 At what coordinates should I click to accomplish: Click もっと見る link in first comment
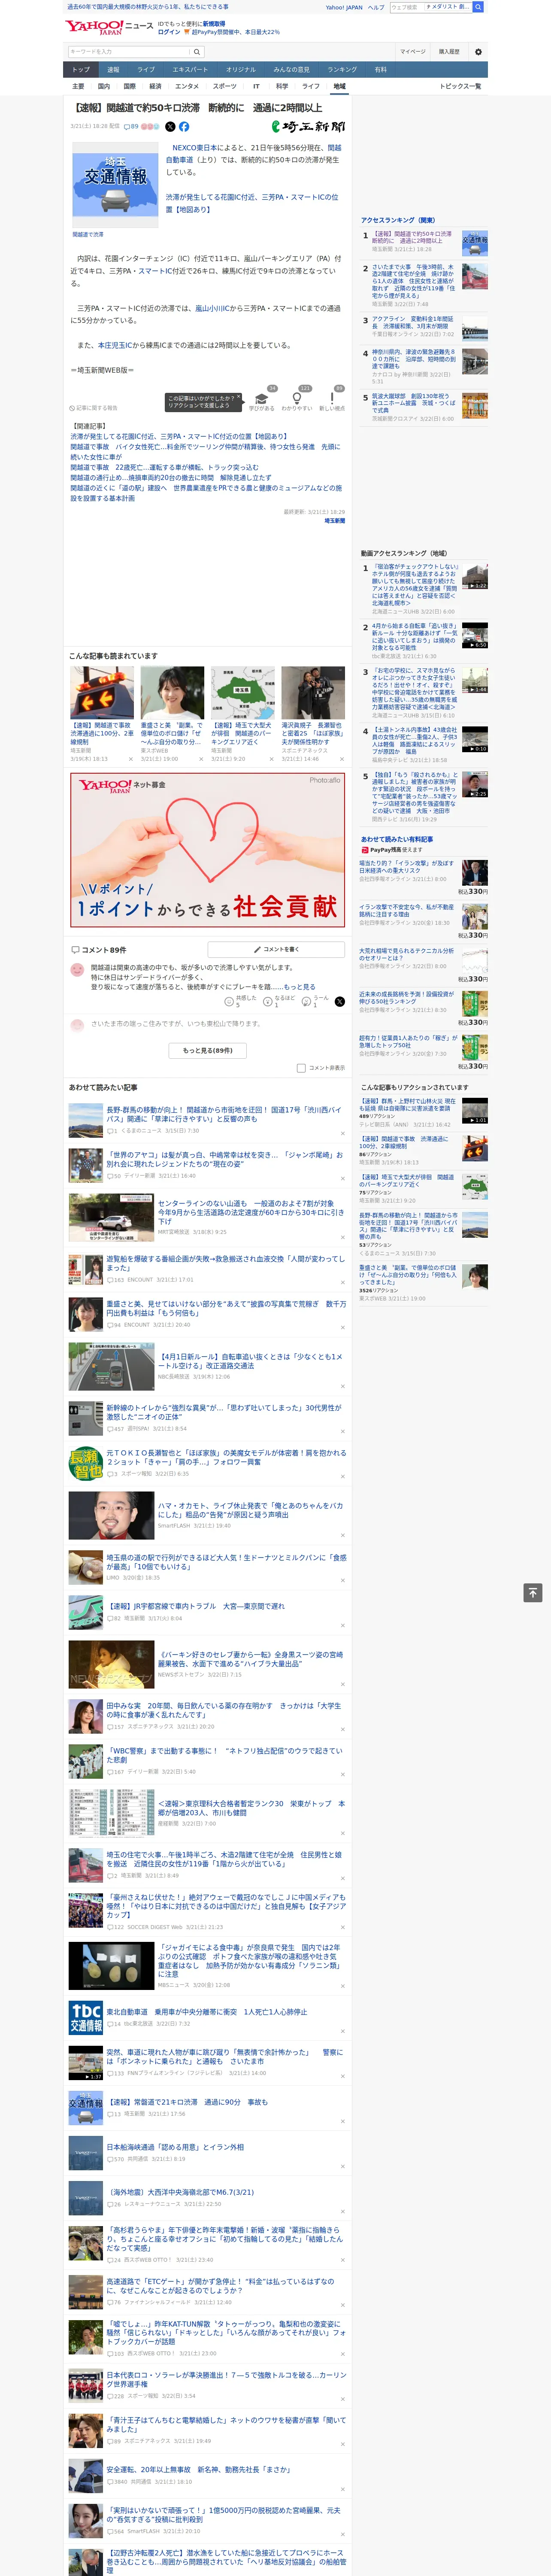tap(299, 987)
